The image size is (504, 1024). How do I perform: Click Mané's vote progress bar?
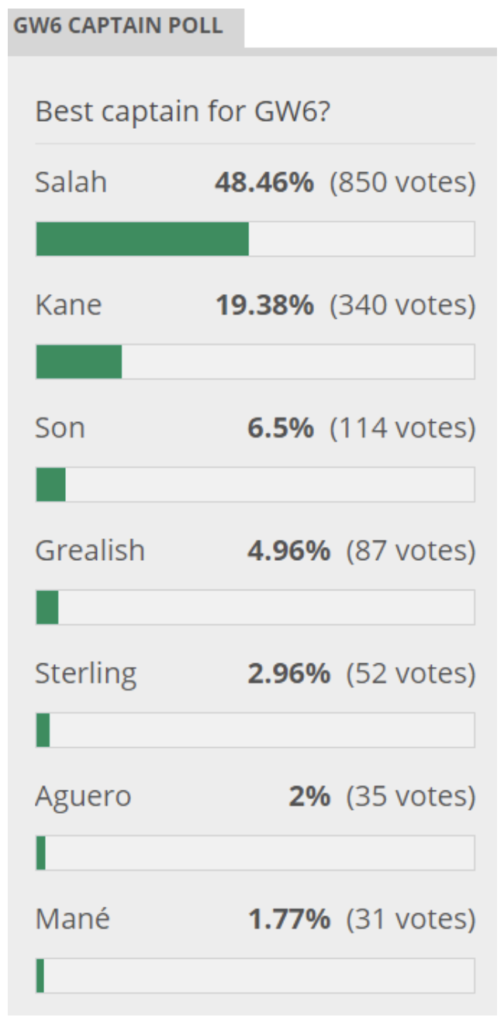(x=255, y=975)
